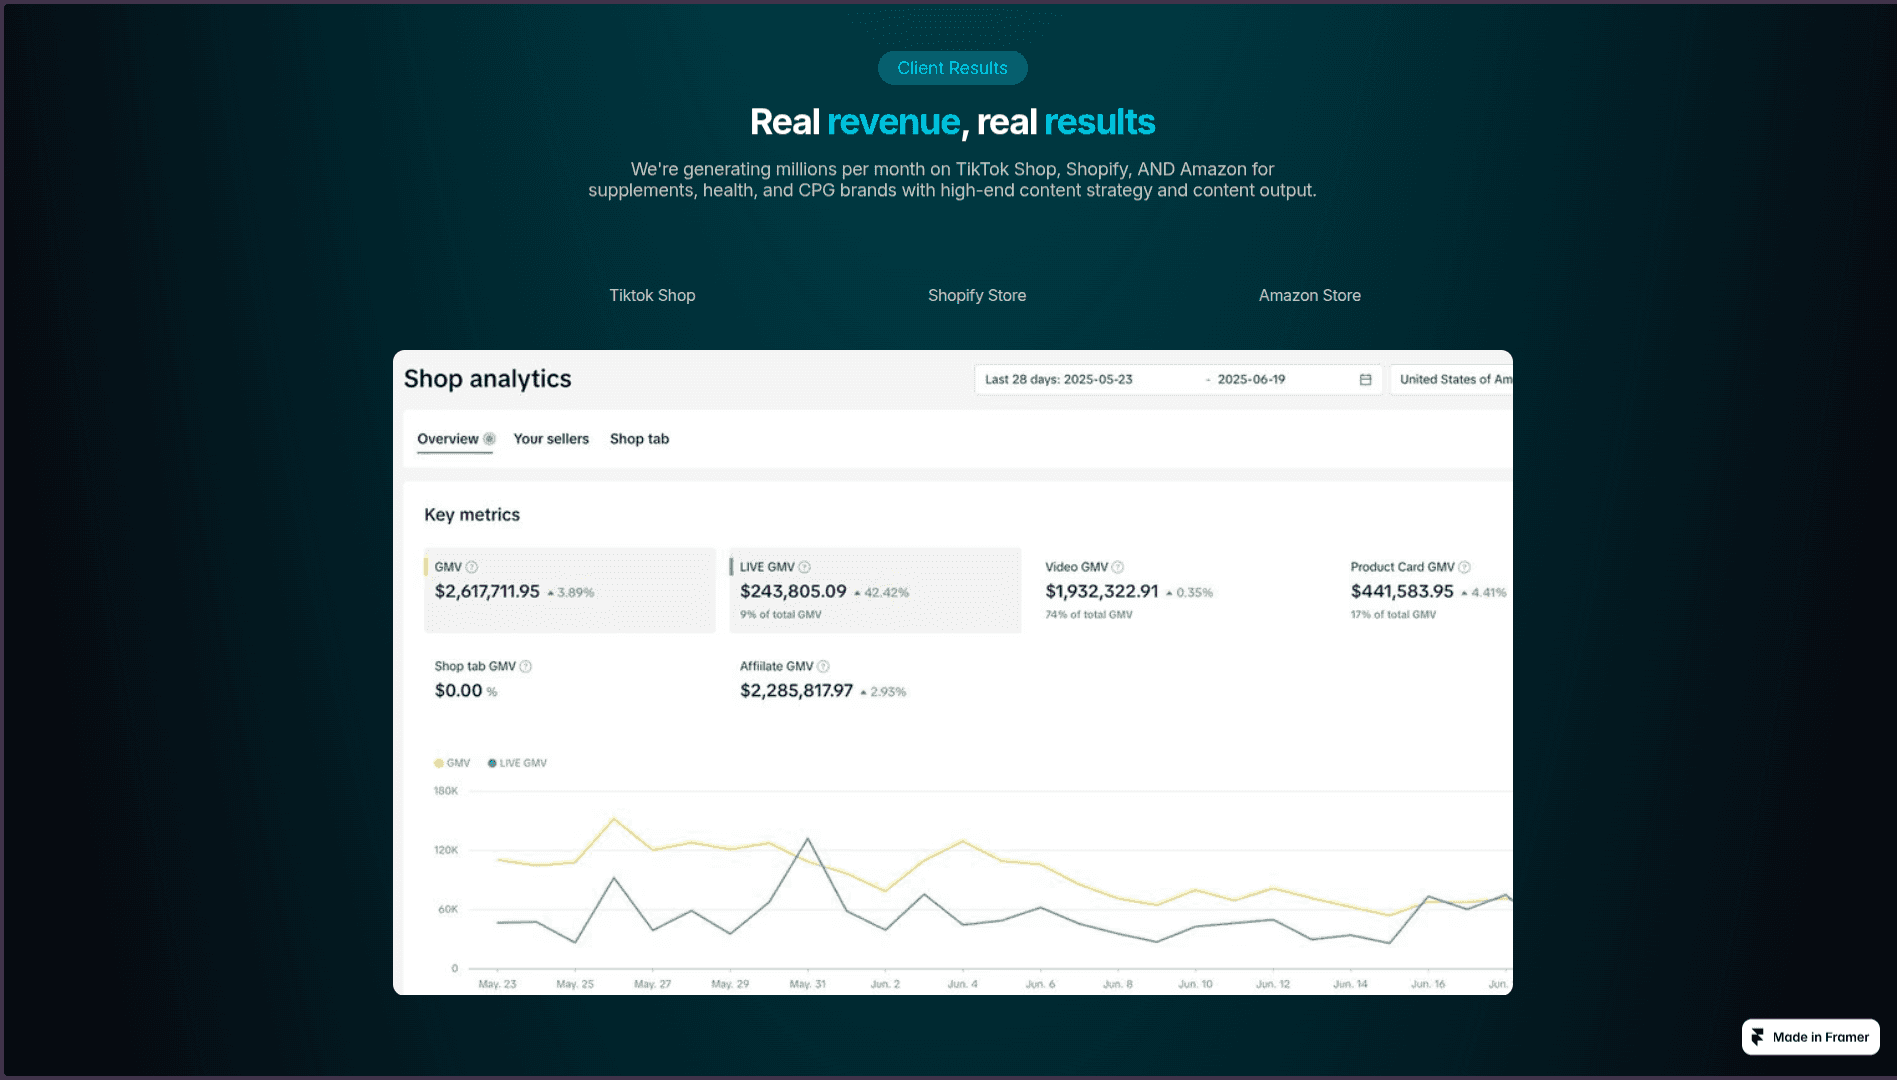Click the Shop analytics title
Image resolution: width=1897 pixels, height=1080 pixels.
point(487,379)
